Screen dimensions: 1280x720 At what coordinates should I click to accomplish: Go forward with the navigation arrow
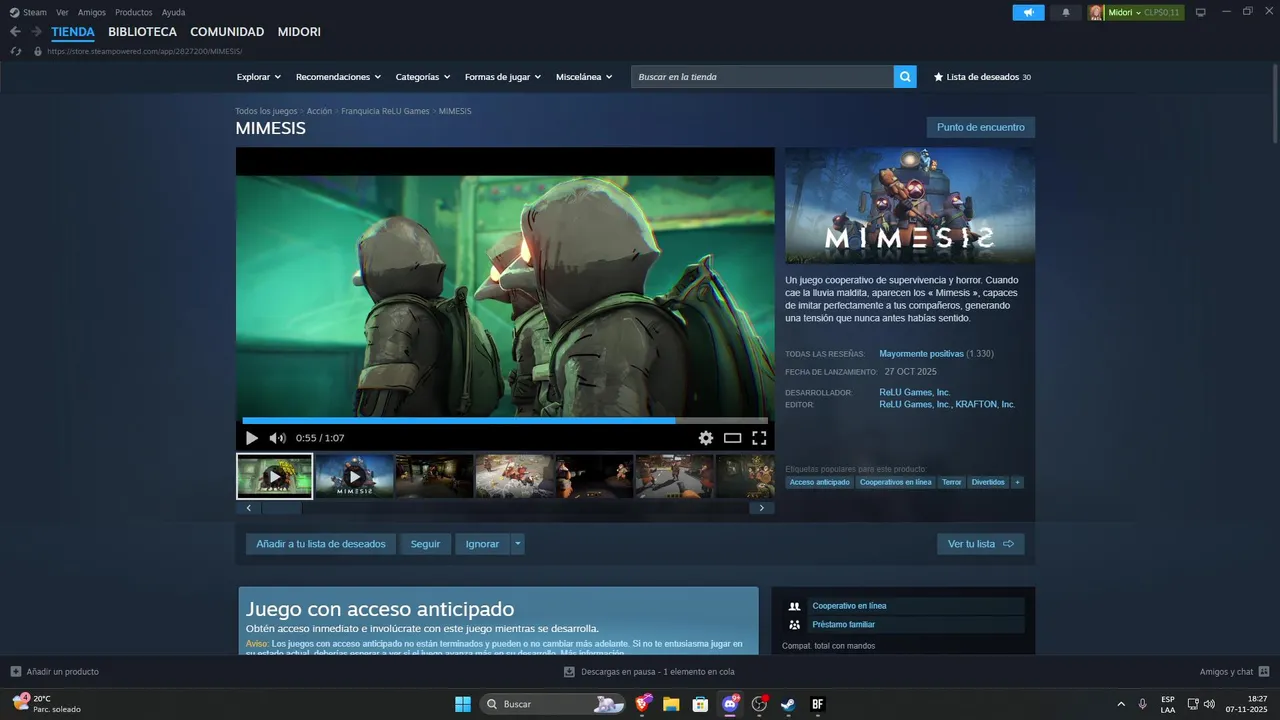[36, 32]
